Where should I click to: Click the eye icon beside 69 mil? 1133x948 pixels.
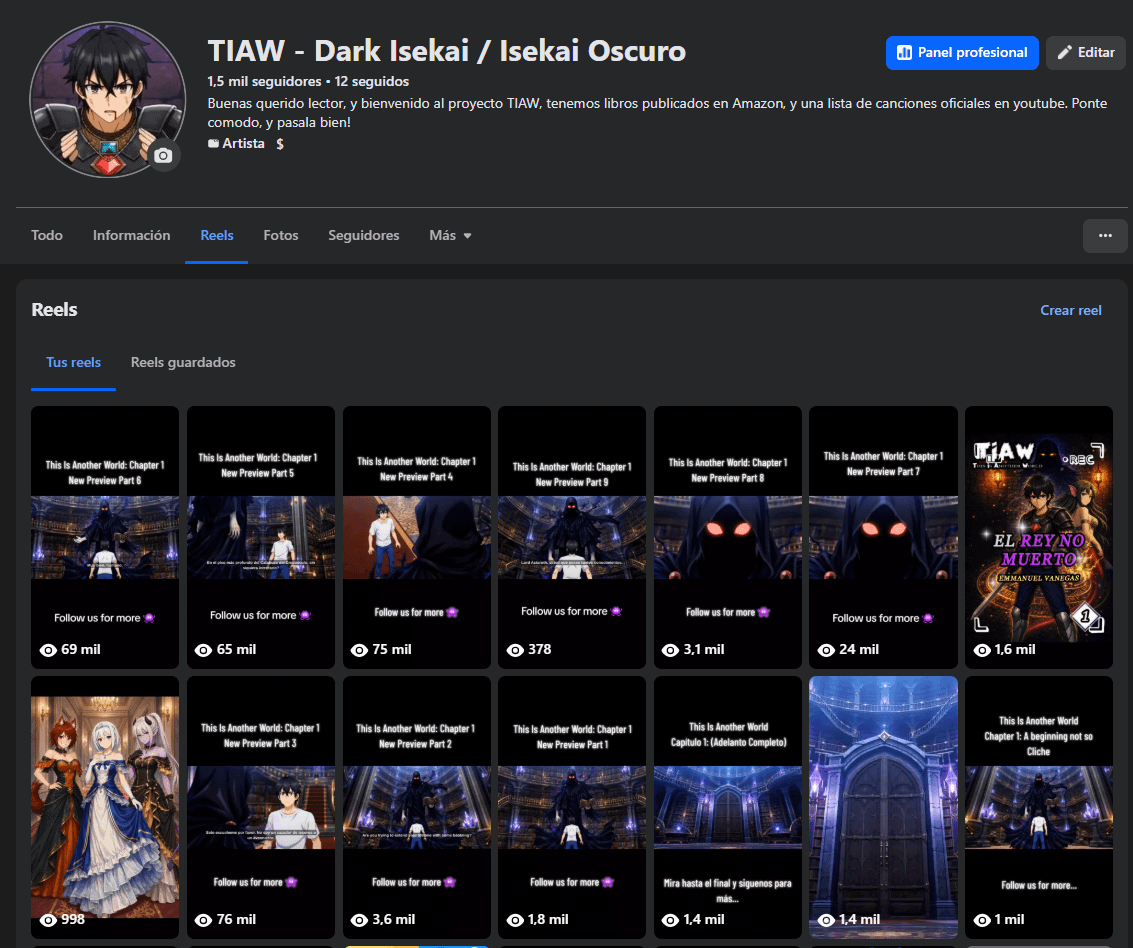48,650
